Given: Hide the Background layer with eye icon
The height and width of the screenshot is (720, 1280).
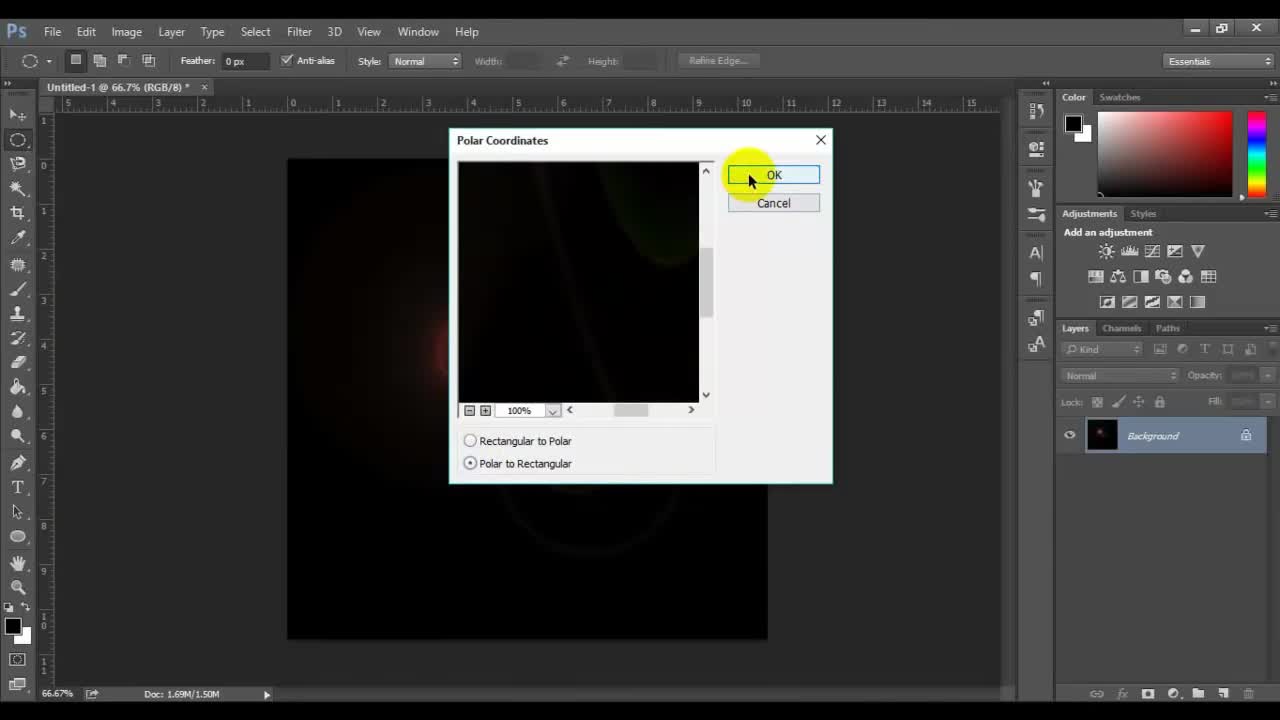Looking at the screenshot, I should click(1070, 436).
